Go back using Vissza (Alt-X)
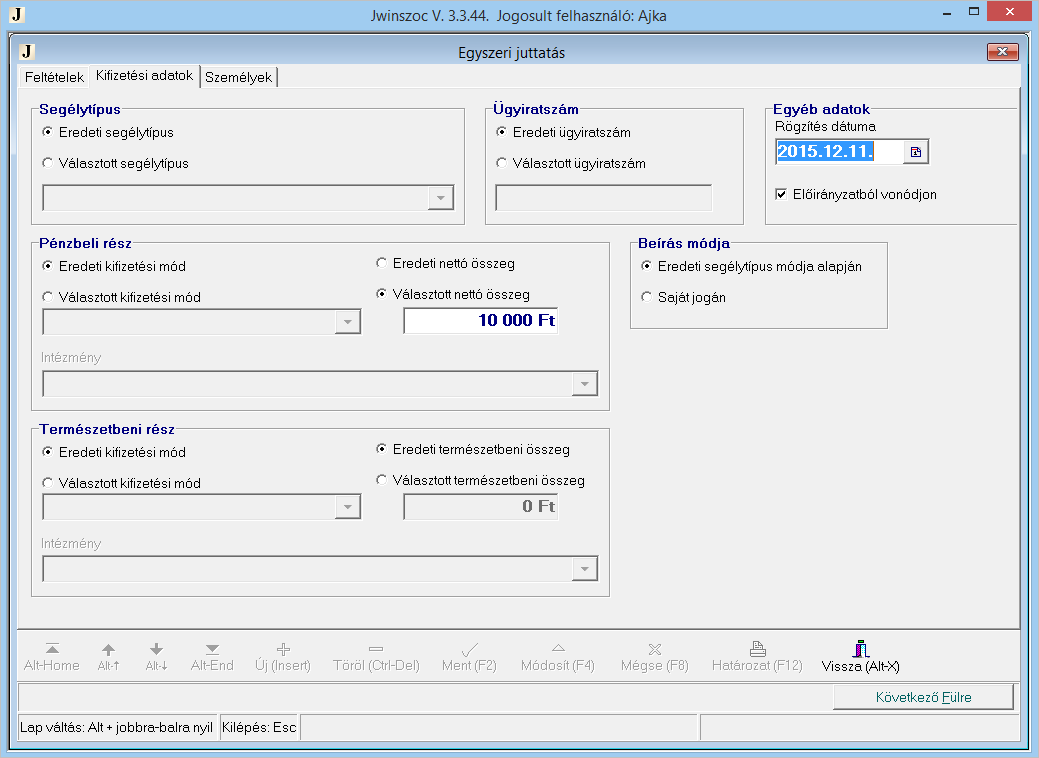The height and width of the screenshot is (758, 1039). (861, 657)
